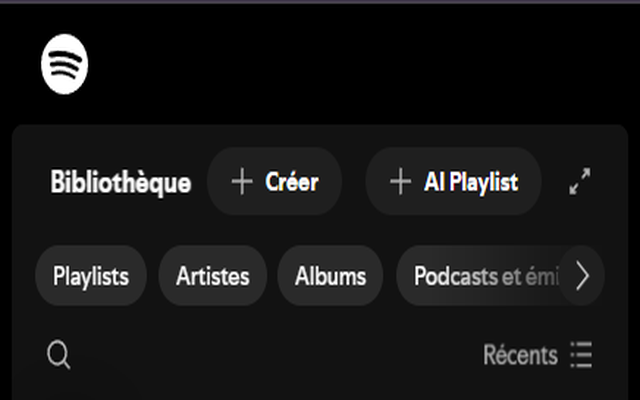Click the plus icon in the AI Playlist button

coord(400,181)
